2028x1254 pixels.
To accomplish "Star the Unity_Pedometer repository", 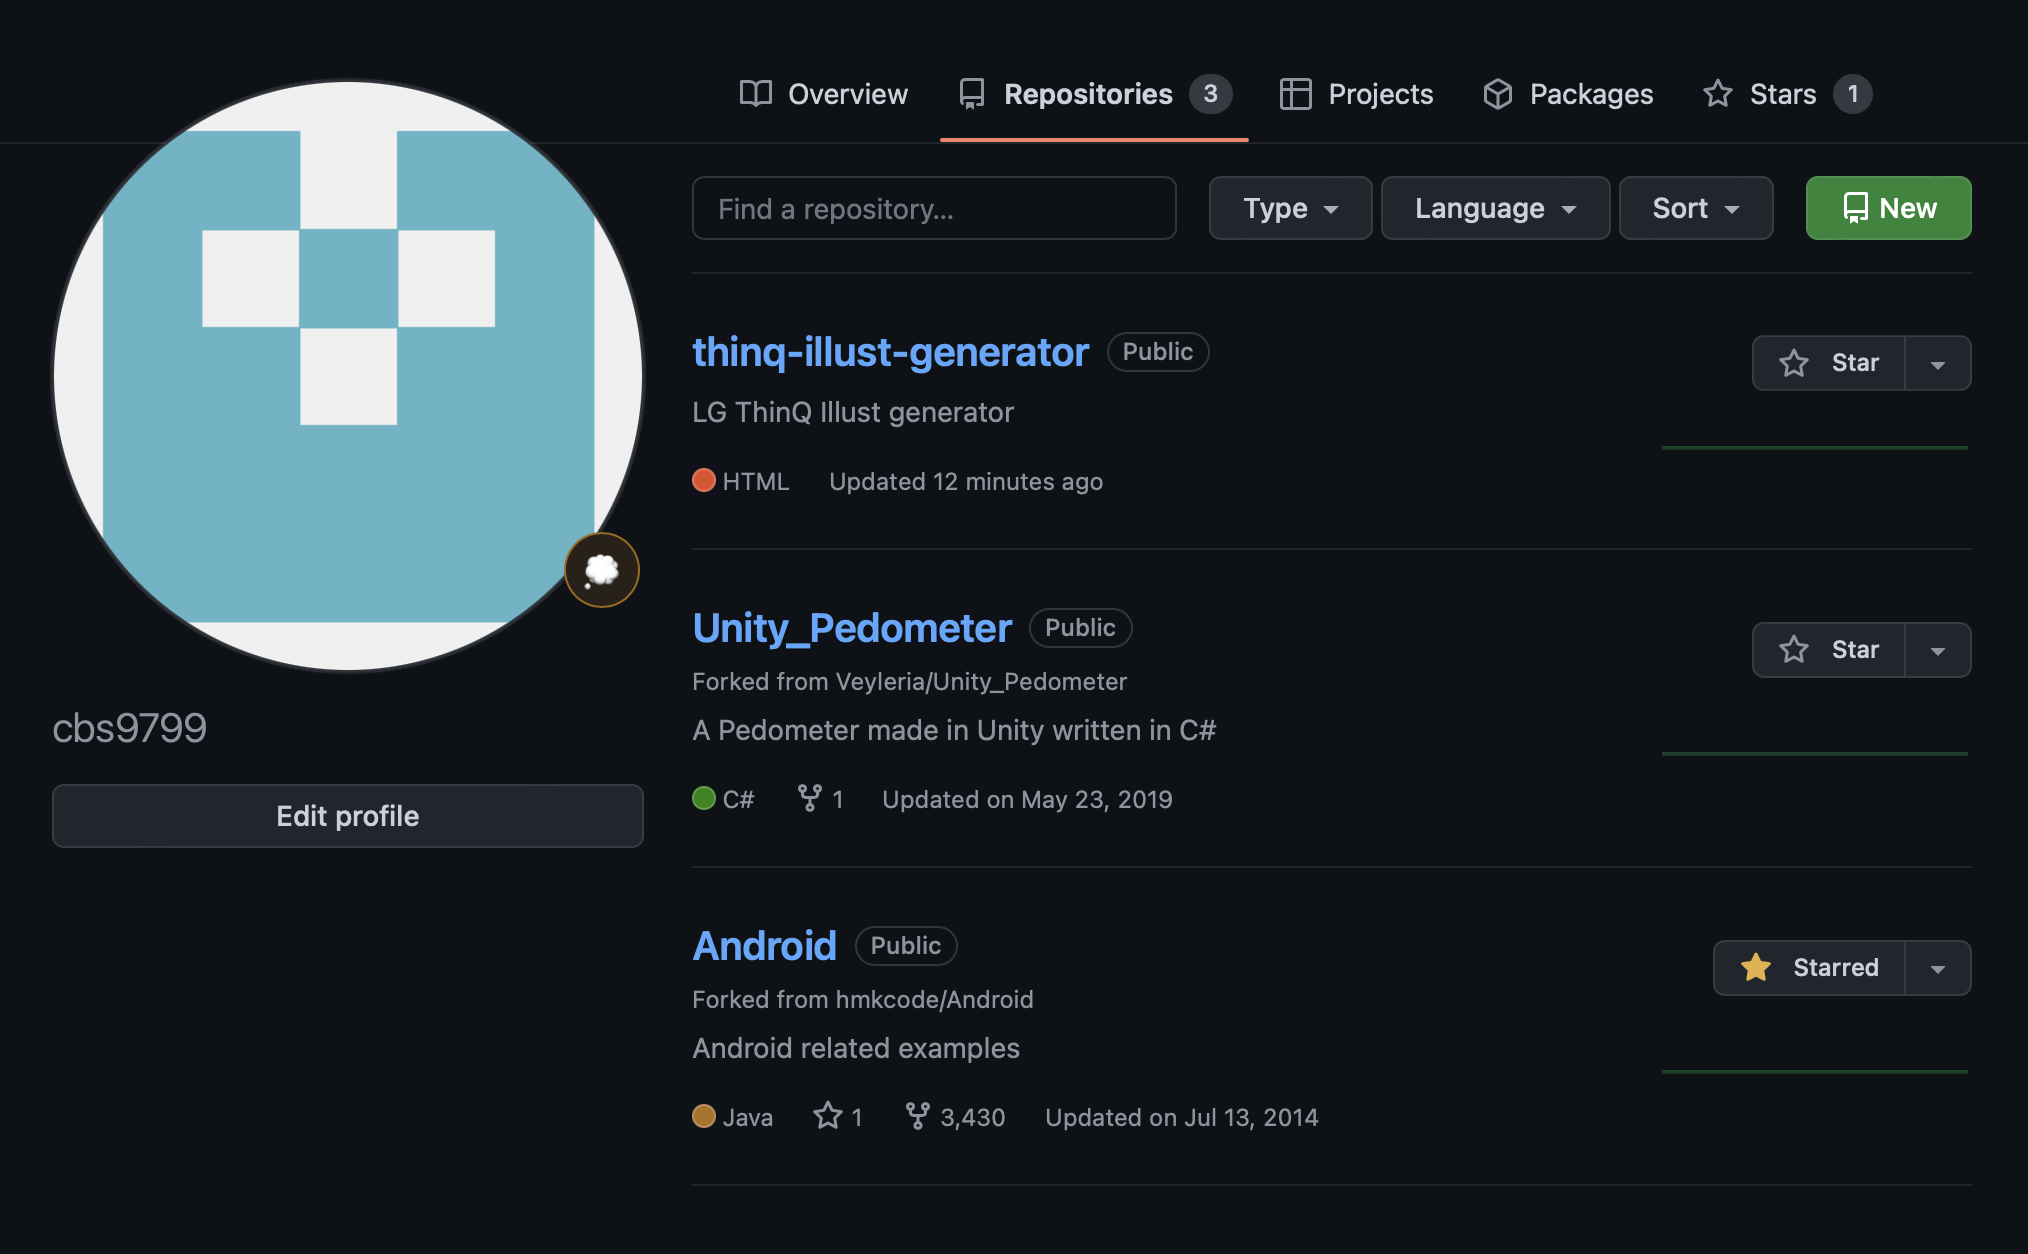I will 1829,650.
